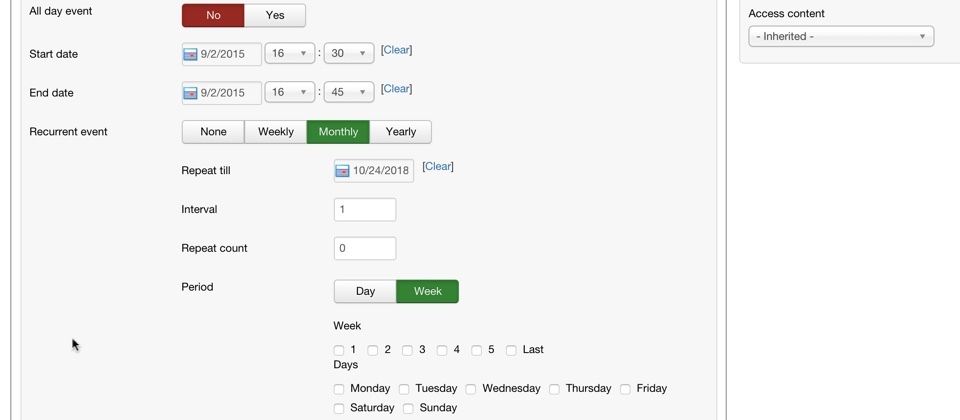This screenshot has height=420, width=960.
Task: Open the Start date minutes dropdown
Action: tap(348, 54)
